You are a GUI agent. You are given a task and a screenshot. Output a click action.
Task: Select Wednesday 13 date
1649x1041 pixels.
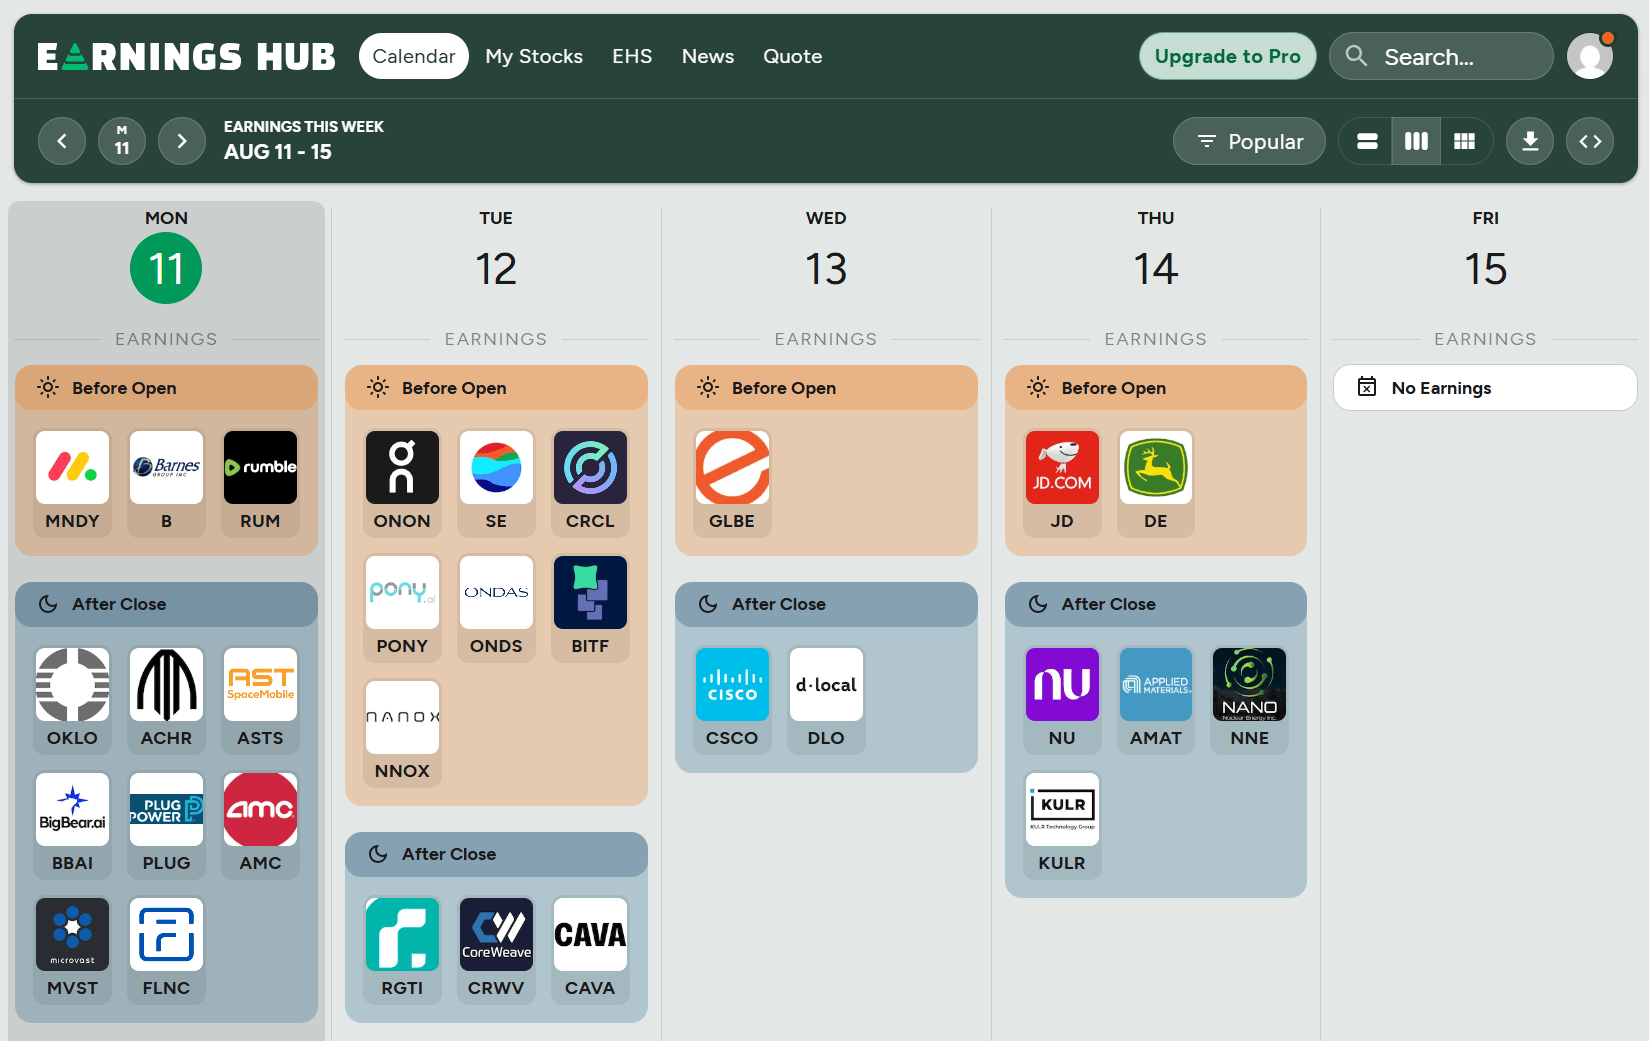[826, 269]
